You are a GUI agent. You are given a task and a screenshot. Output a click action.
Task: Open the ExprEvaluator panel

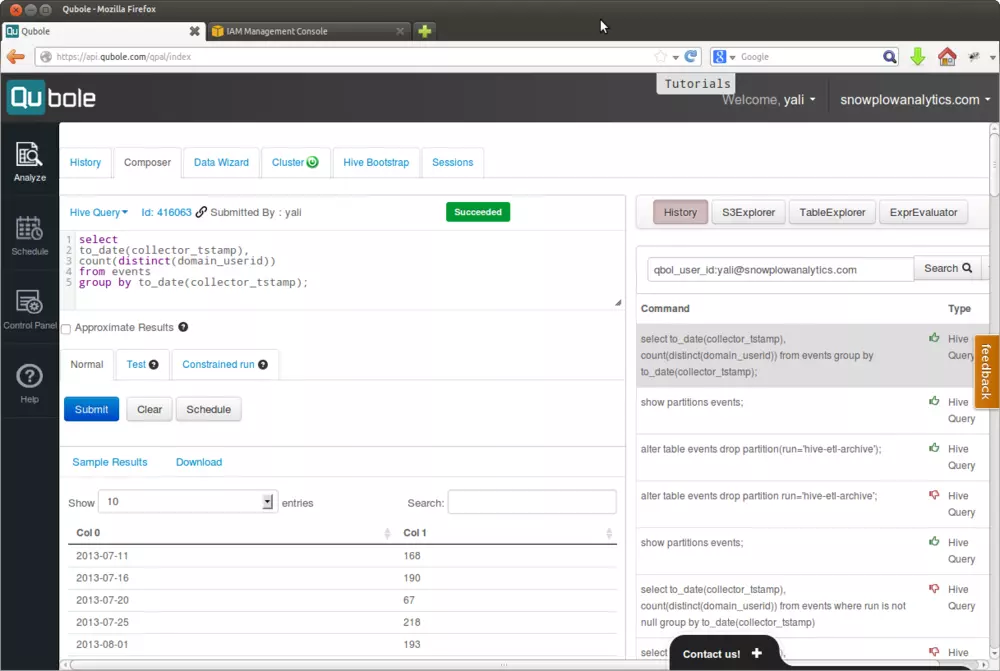(923, 212)
